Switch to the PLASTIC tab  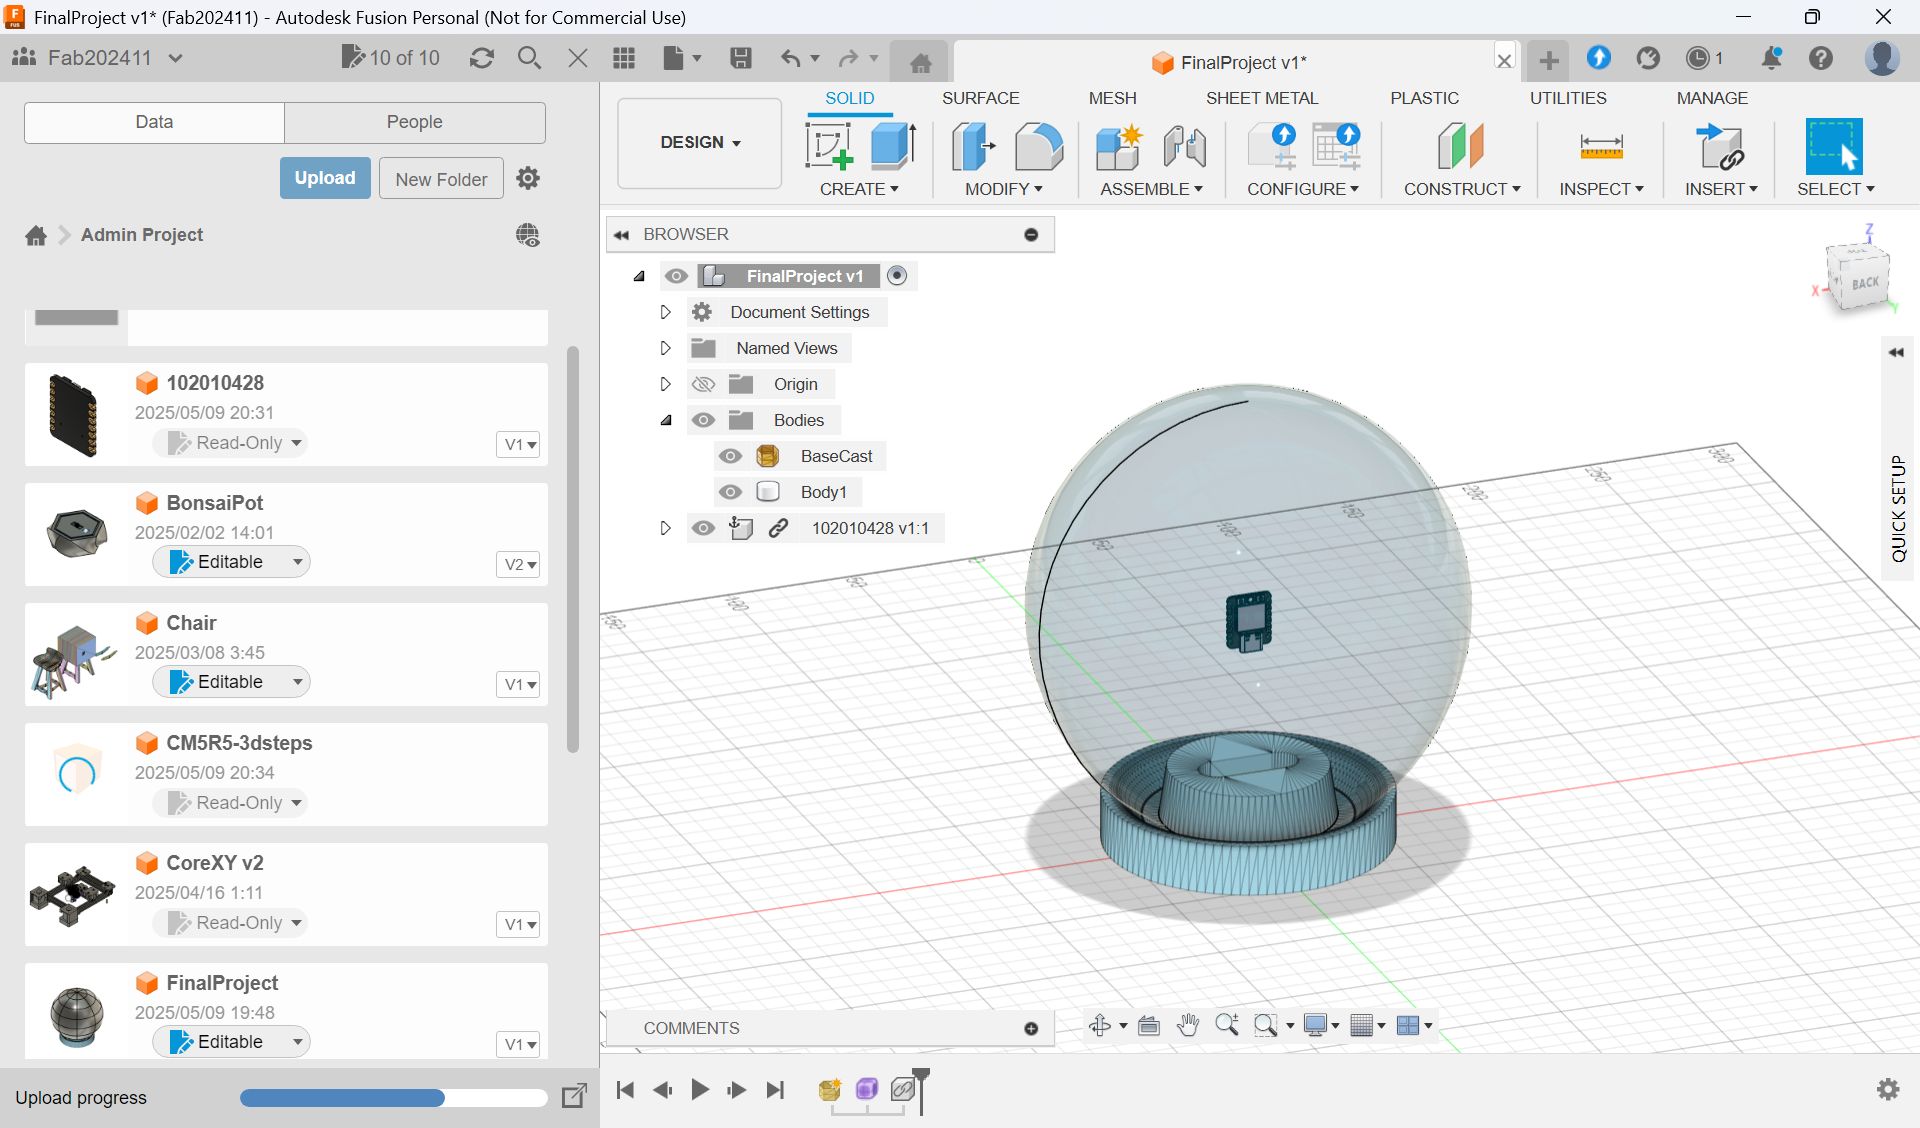[x=1424, y=98]
